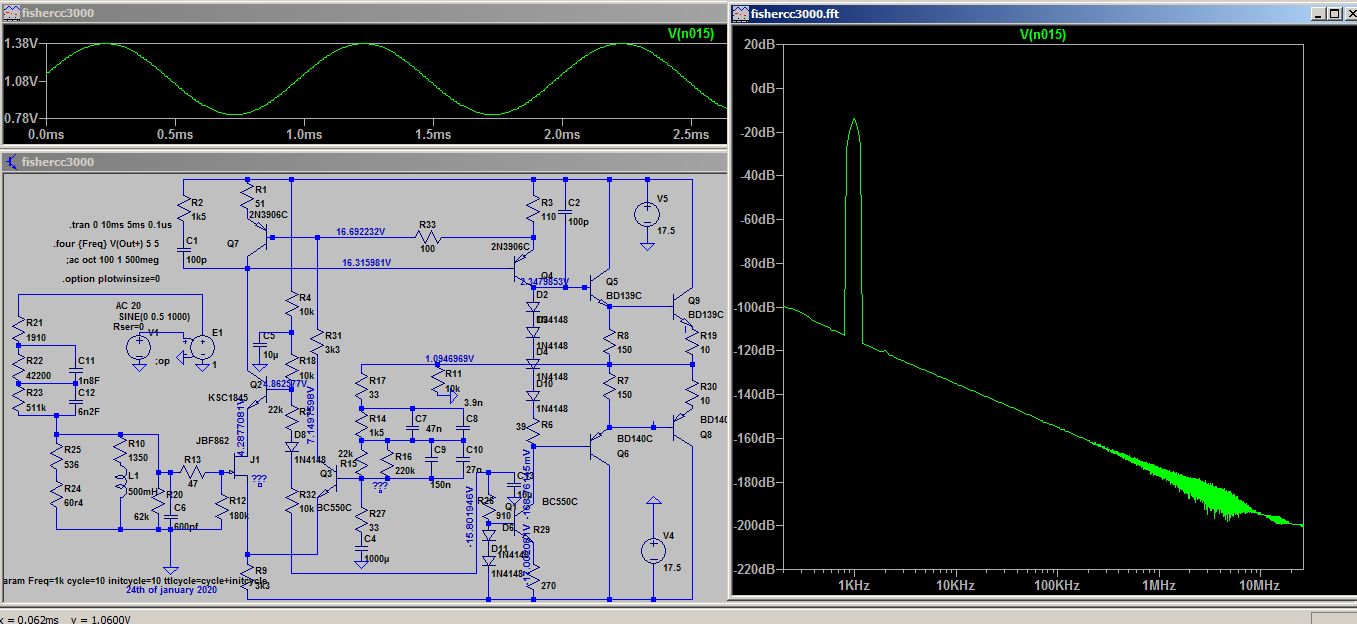Select the V5 voltage source symbol
The image size is (1357, 624).
(x=646, y=214)
